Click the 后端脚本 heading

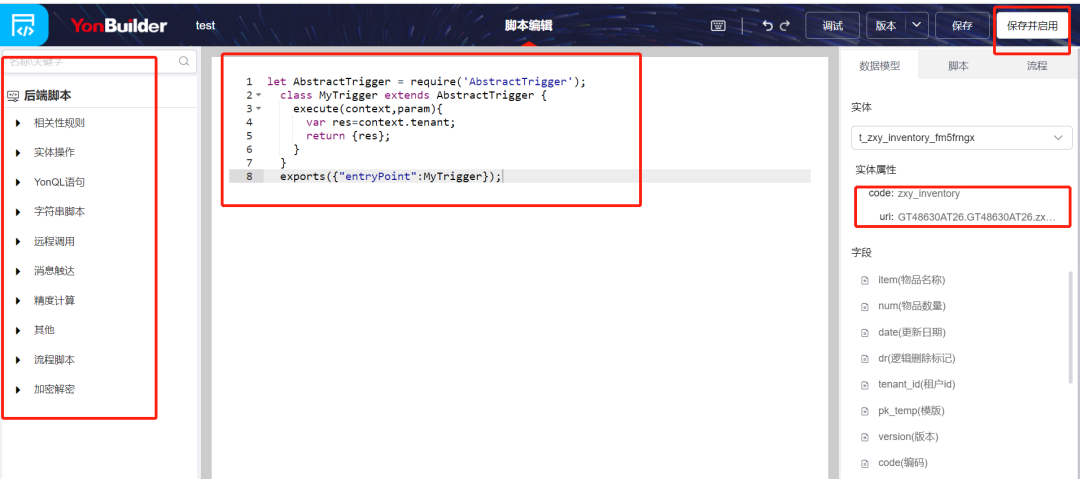tap(48, 96)
